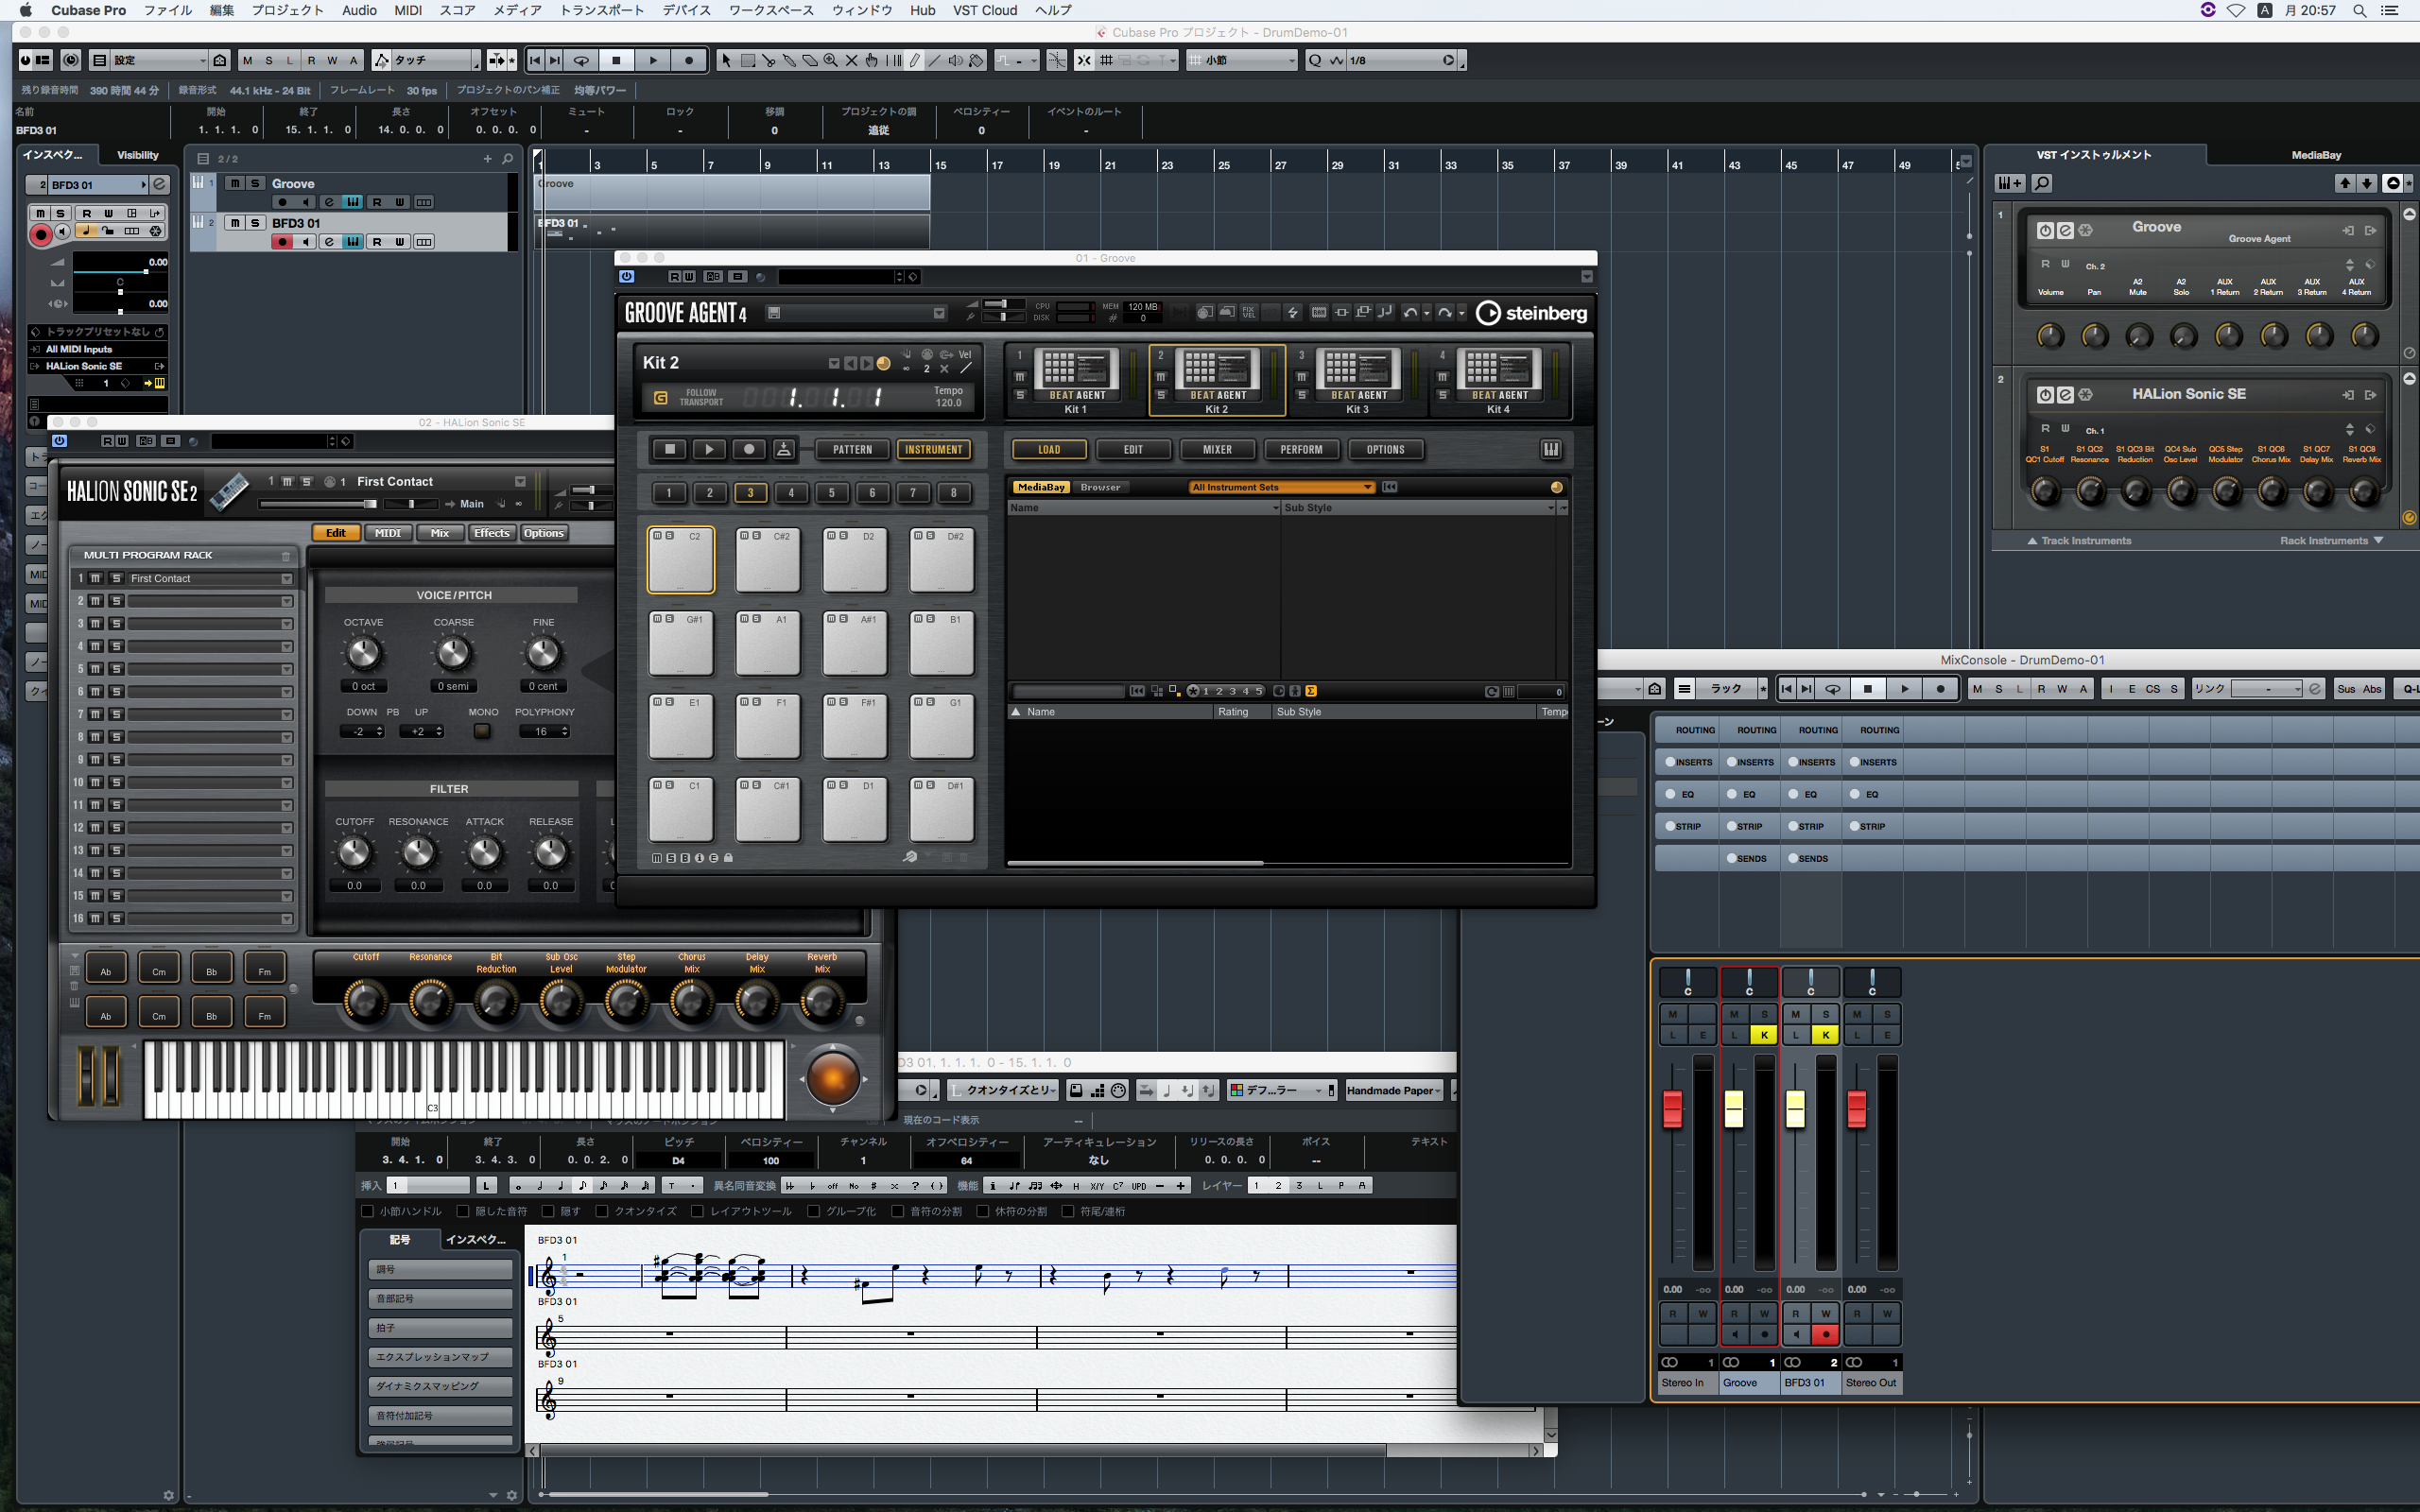The height and width of the screenshot is (1512, 2420).
Task: Open the EDIT tab in Groove Agent
Action: coord(1133,449)
